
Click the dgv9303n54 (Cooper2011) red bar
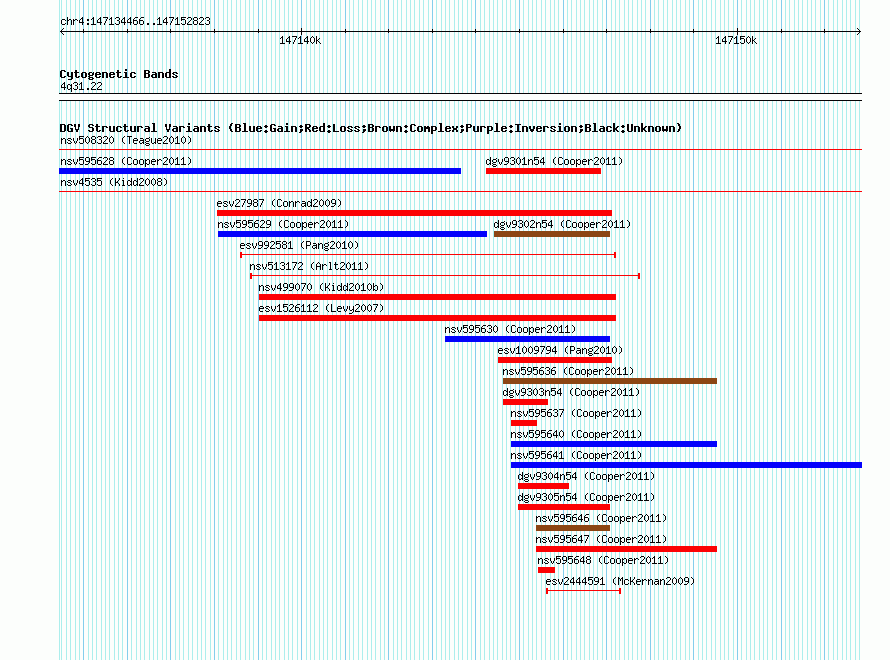pyautogui.click(x=525, y=402)
